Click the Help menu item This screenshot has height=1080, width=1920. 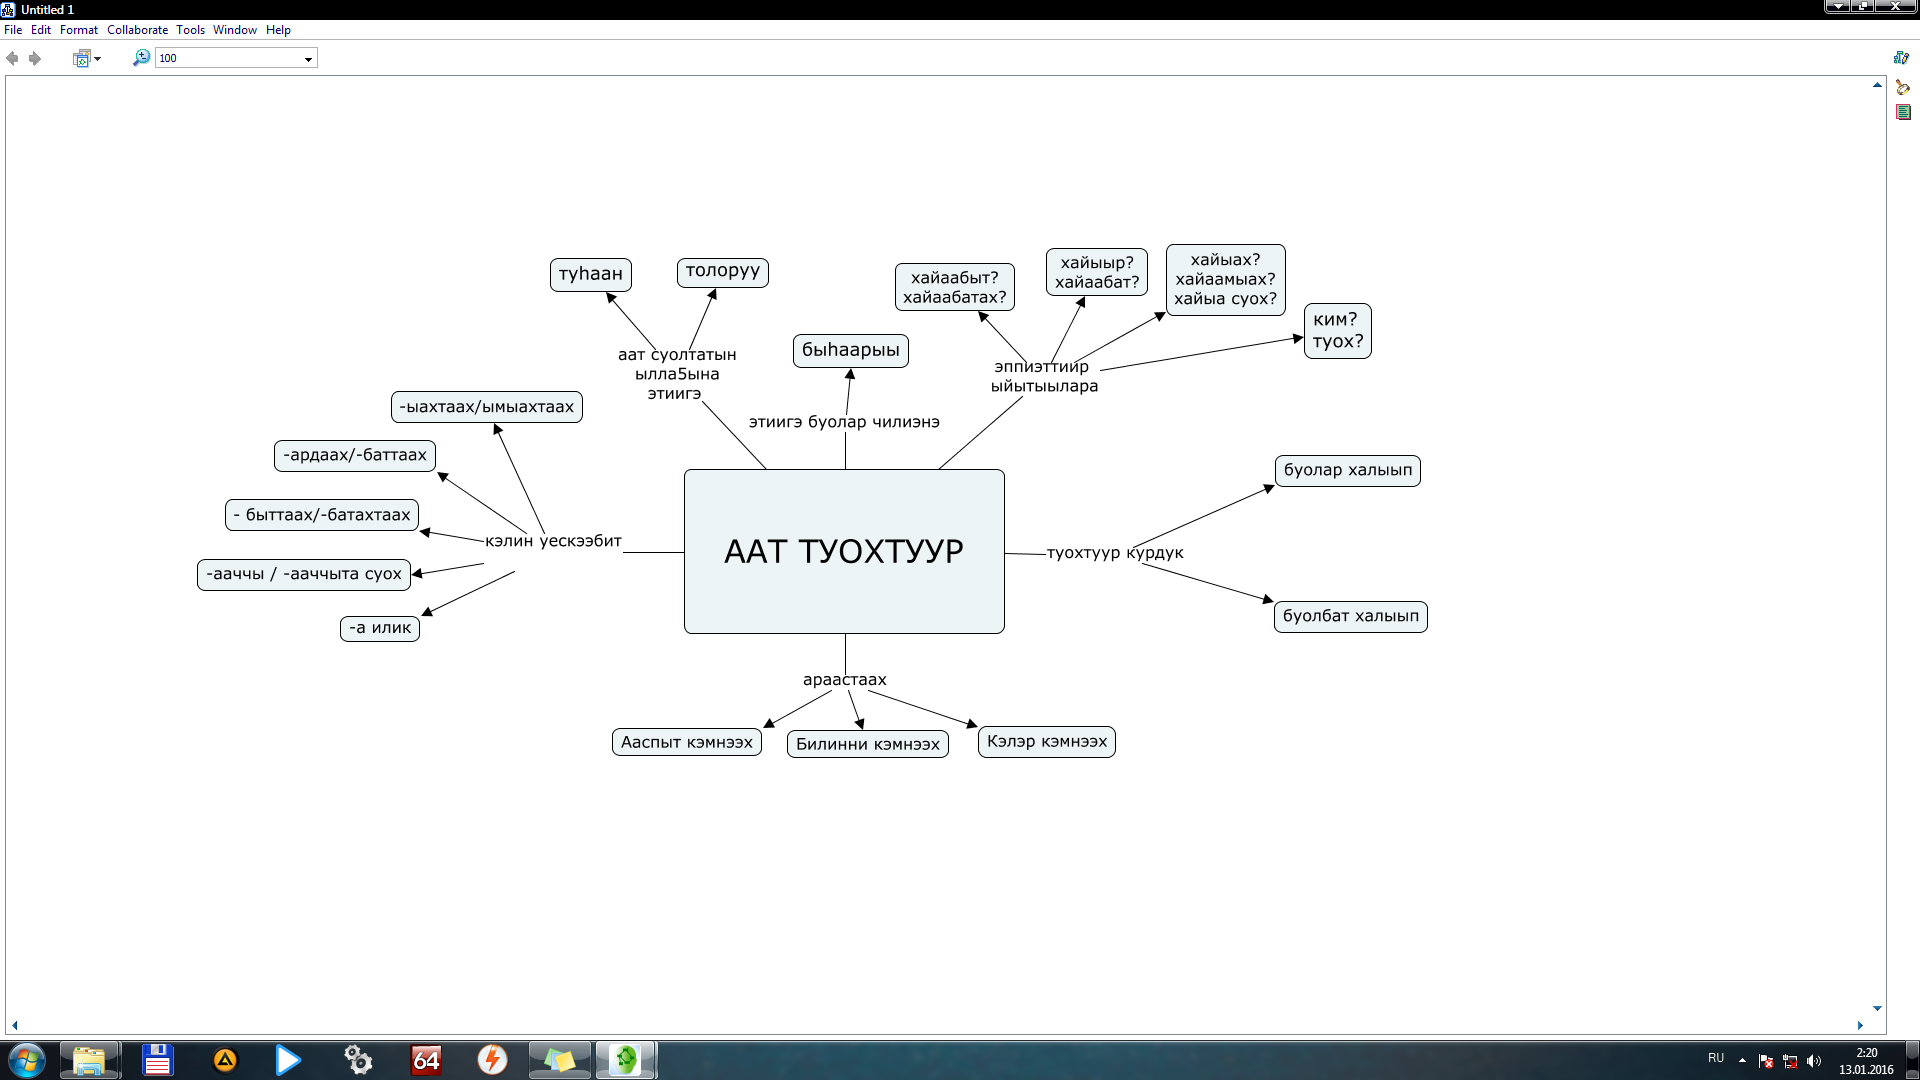[x=276, y=30]
